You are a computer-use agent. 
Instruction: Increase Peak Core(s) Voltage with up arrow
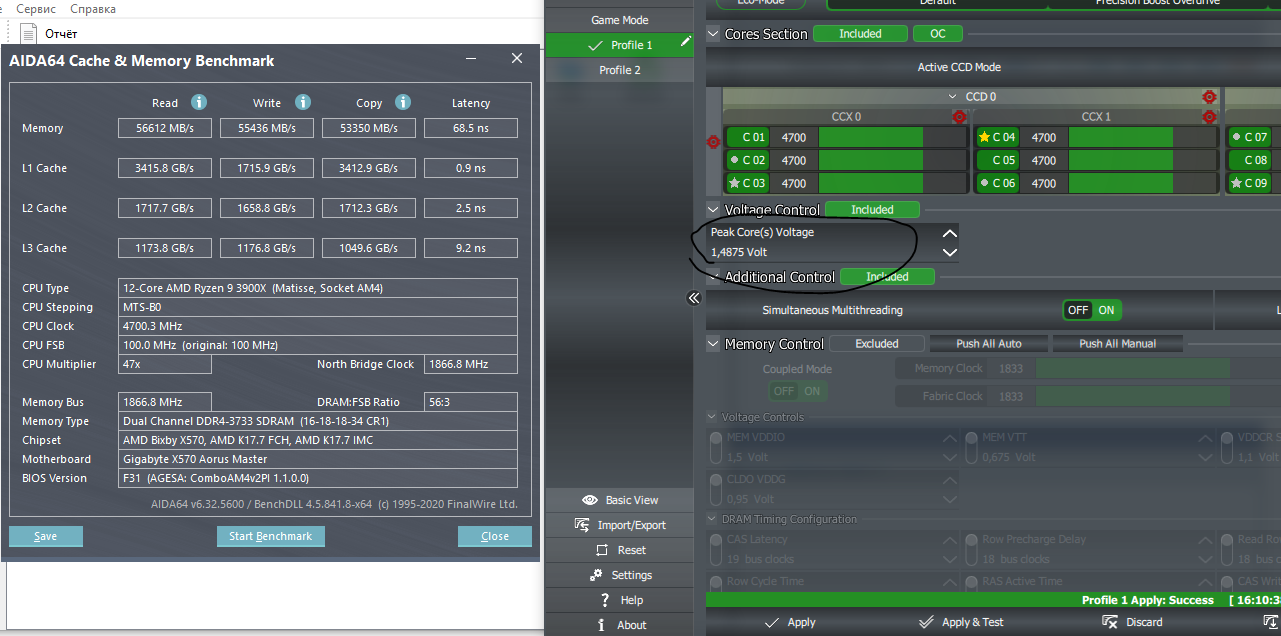click(950, 232)
